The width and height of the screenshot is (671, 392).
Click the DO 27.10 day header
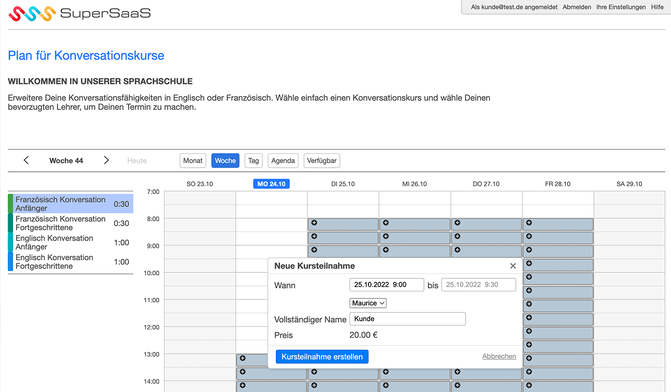(x=486, y=184)
